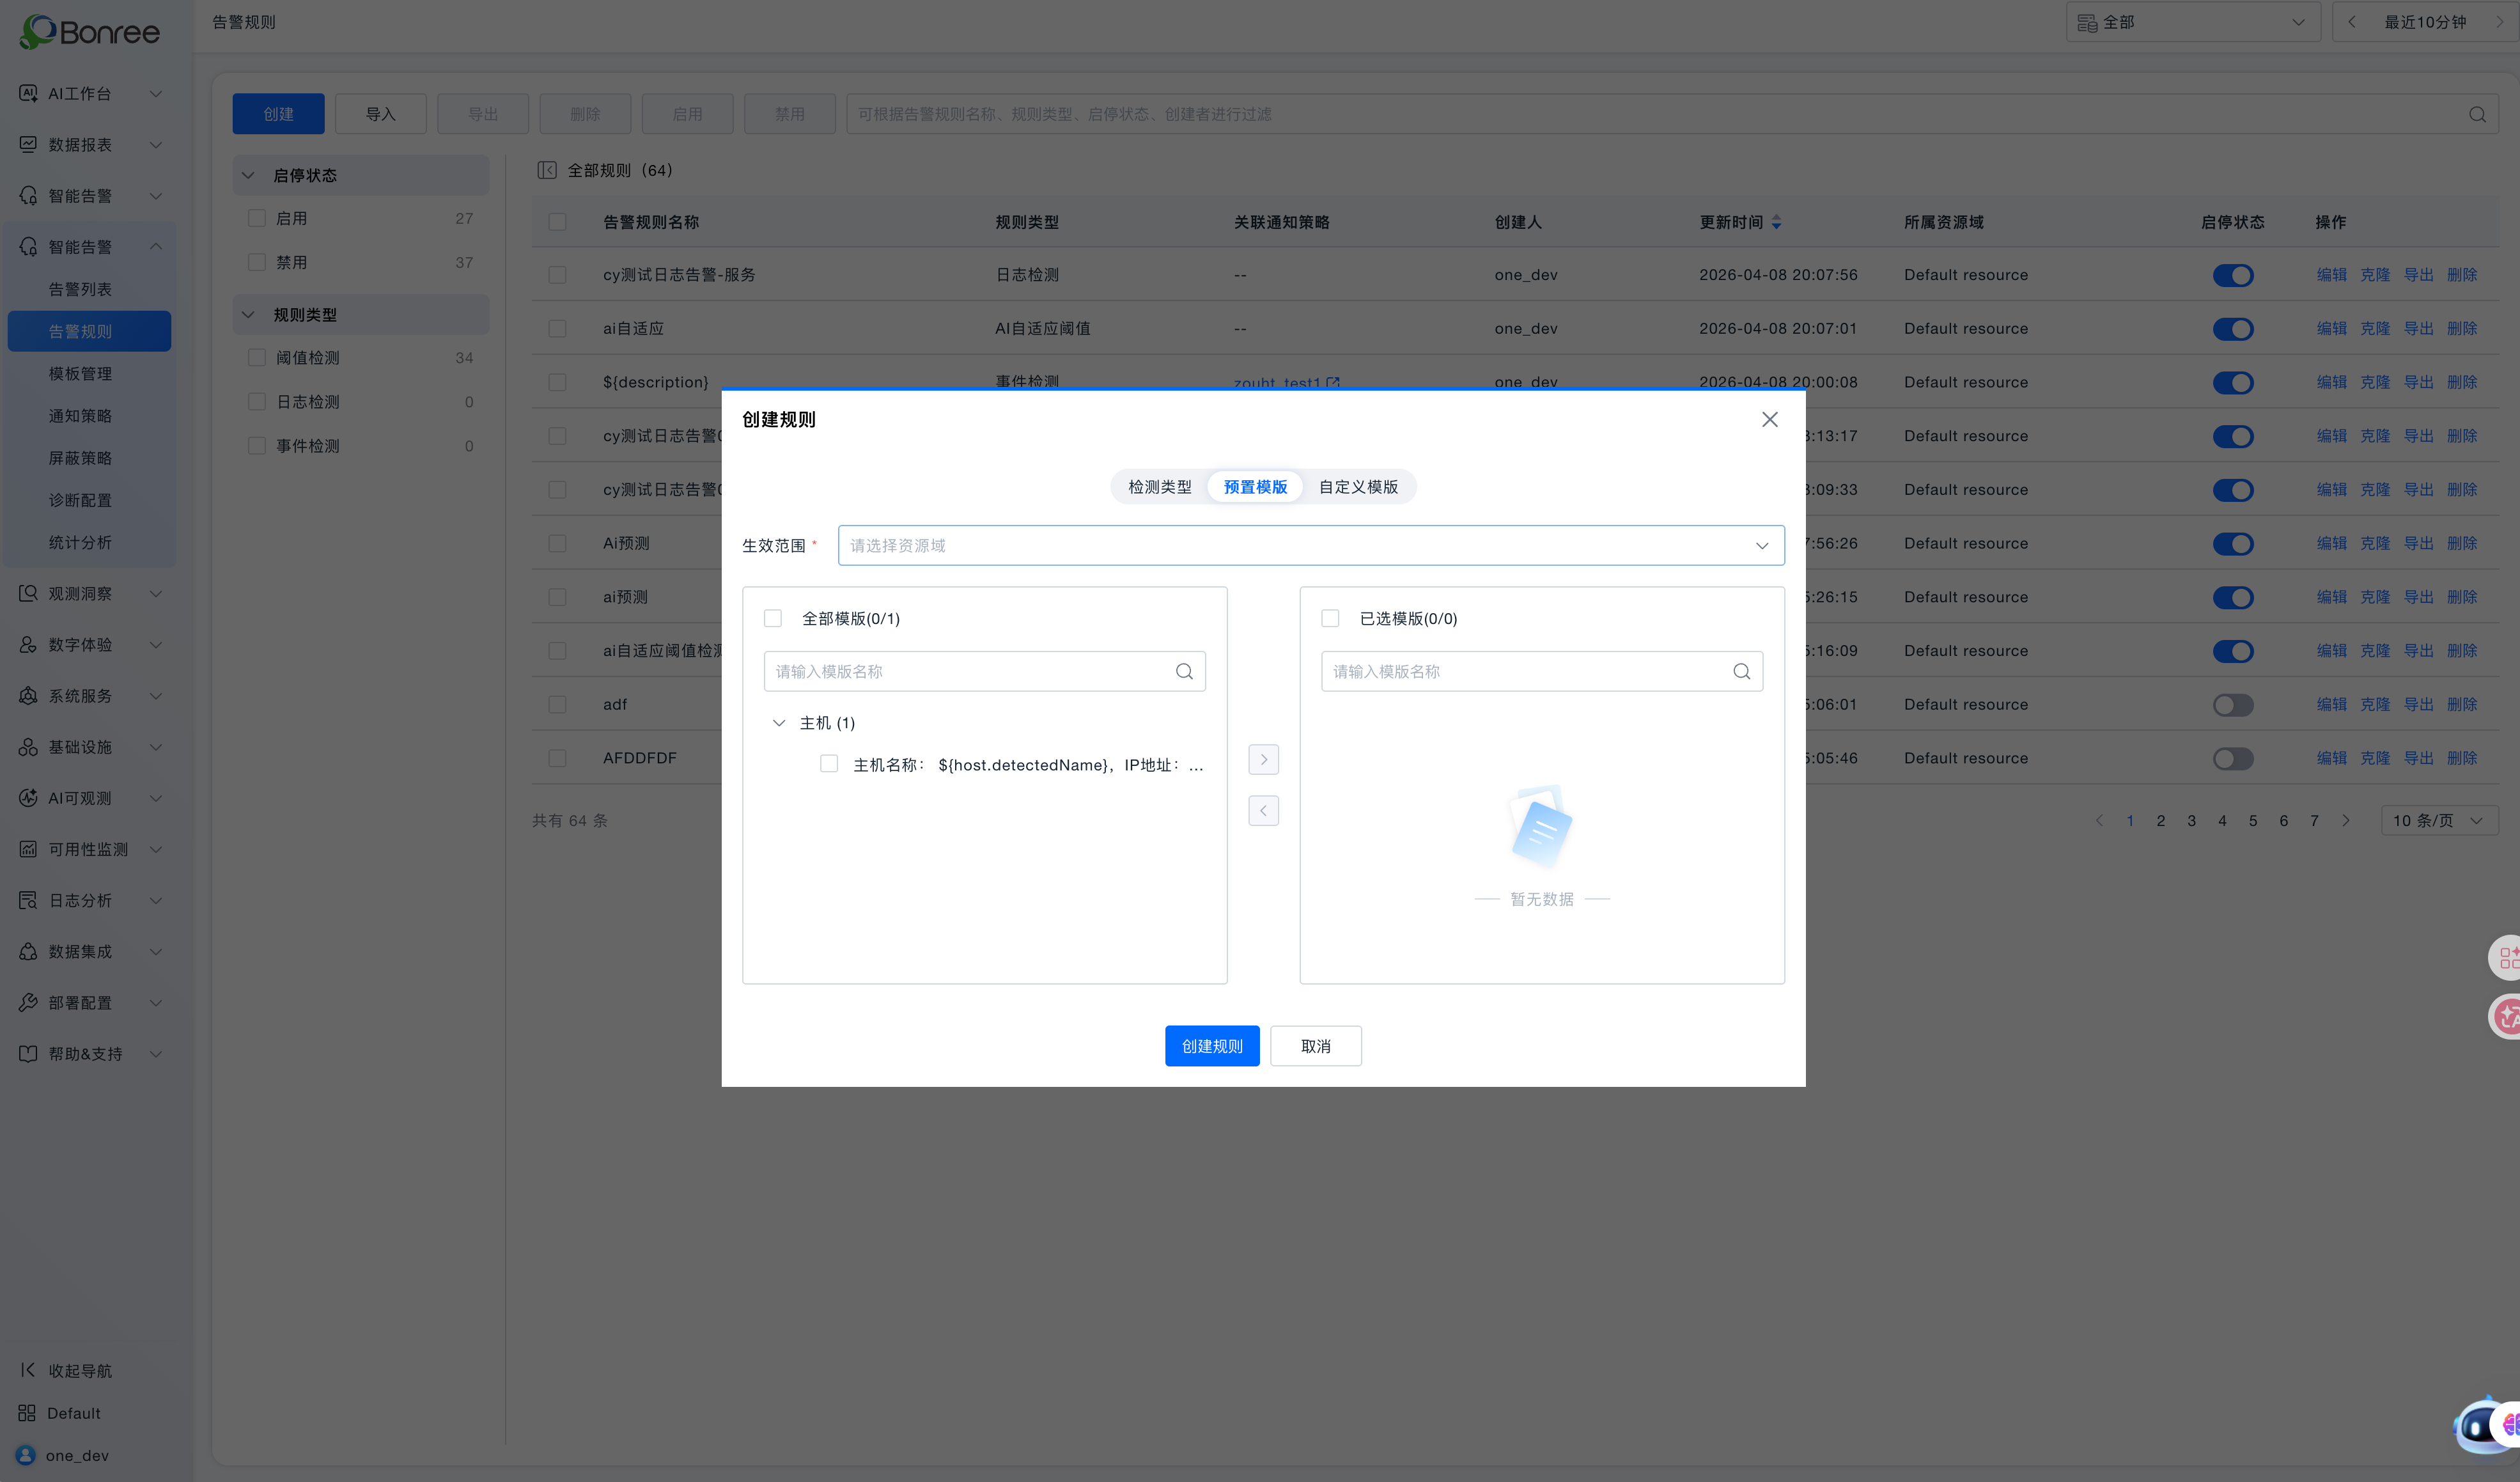Collapse the 规则类型 filter section
The width and height of the screenshot is (2520, 1482).
[x=248, y=315]
